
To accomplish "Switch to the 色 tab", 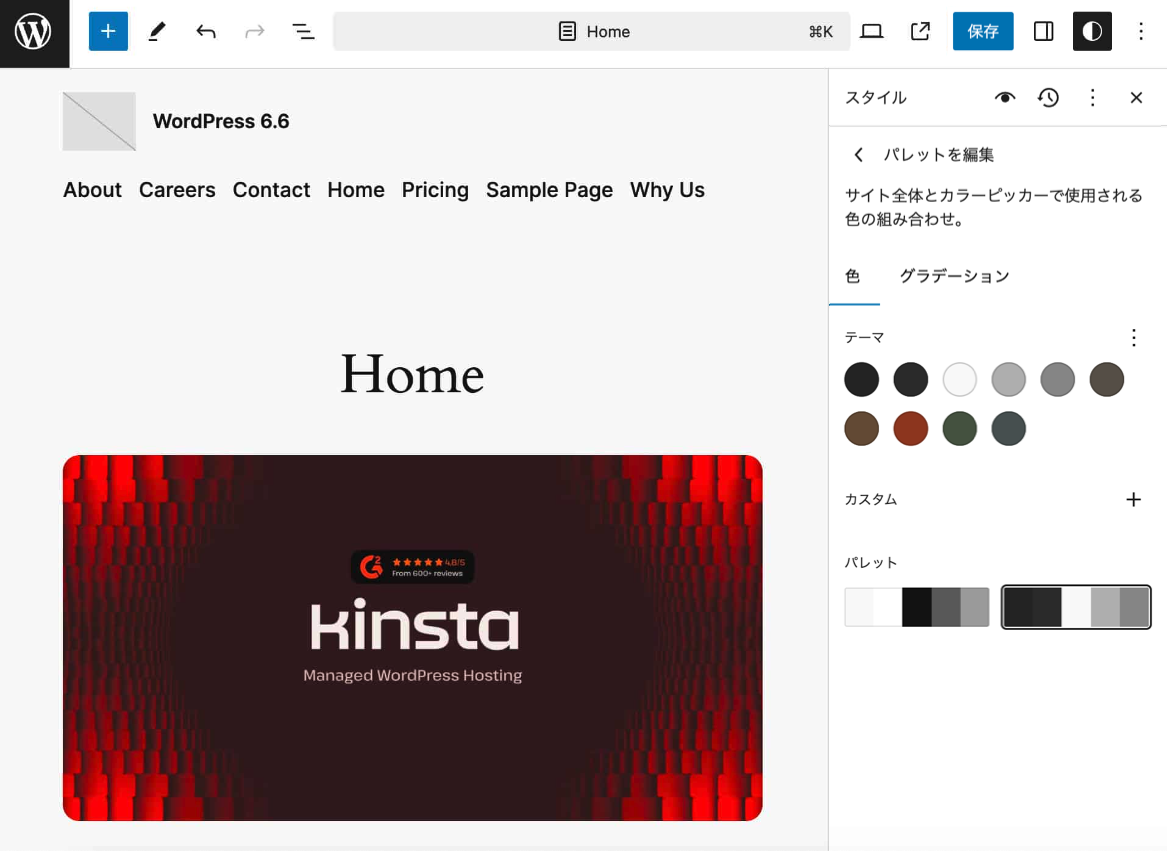I will tap(854, 276).
